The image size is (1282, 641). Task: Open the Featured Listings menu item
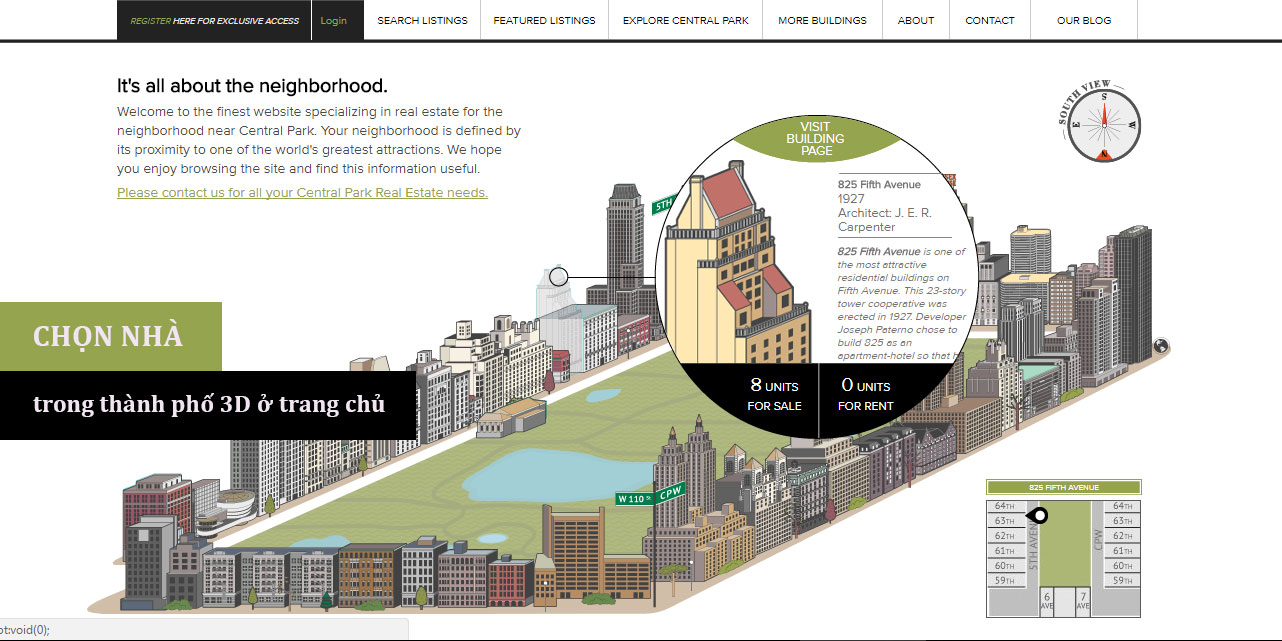pos(544,20)
